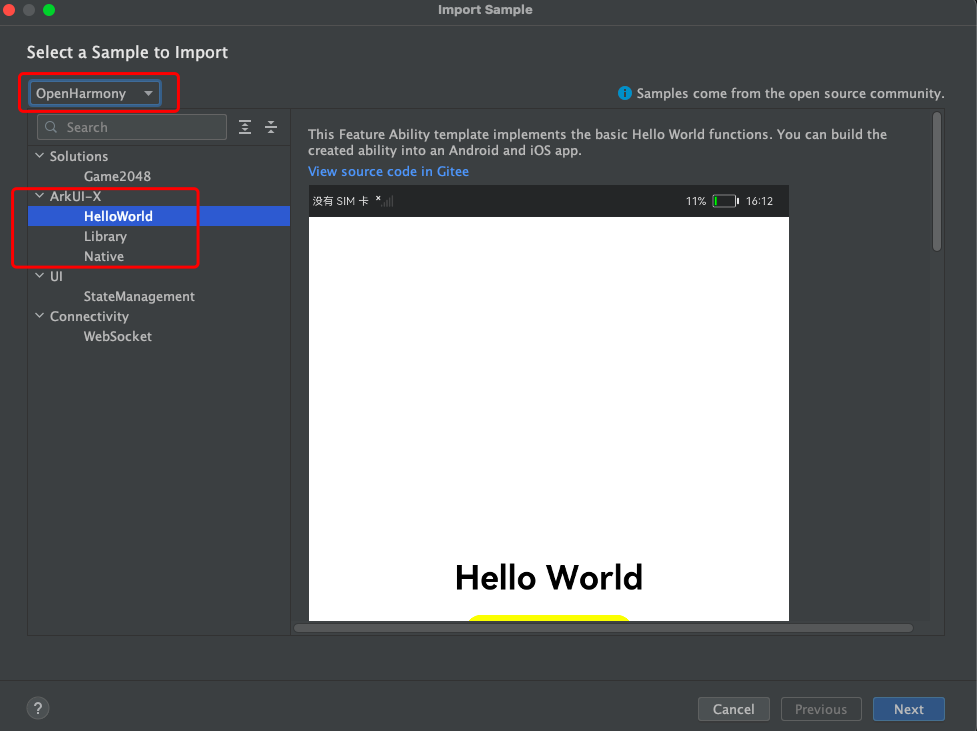Click the search magnifier icon
This screenshot has height=731, width=977.
point(51,127)
